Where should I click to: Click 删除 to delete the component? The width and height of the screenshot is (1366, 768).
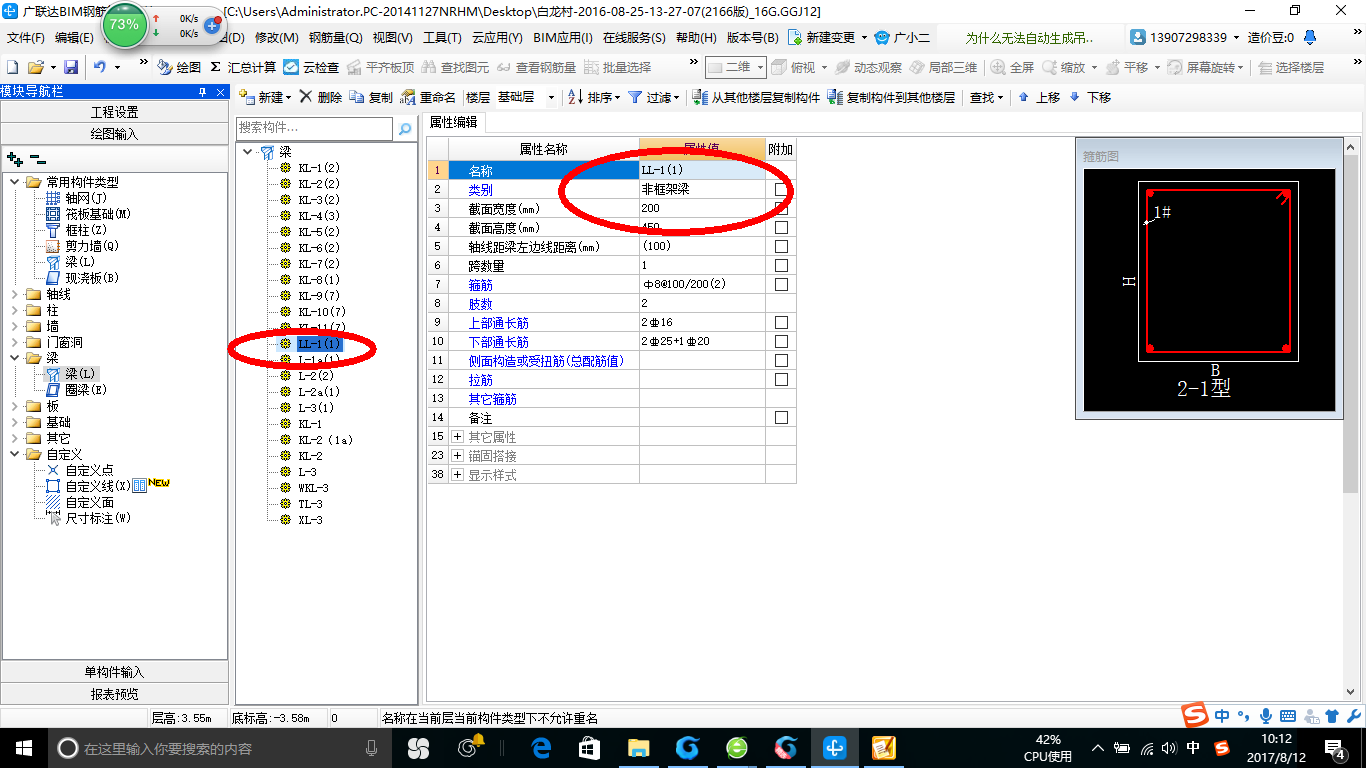[320, 97]
